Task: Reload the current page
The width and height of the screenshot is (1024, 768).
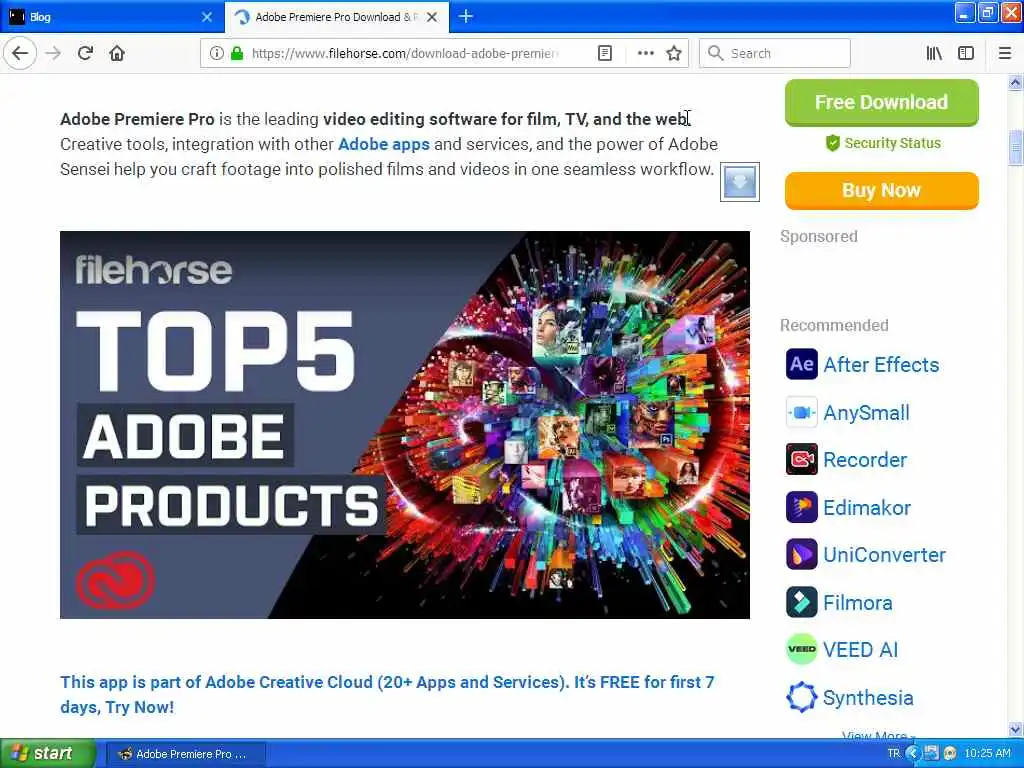Action: click(85, 53)
